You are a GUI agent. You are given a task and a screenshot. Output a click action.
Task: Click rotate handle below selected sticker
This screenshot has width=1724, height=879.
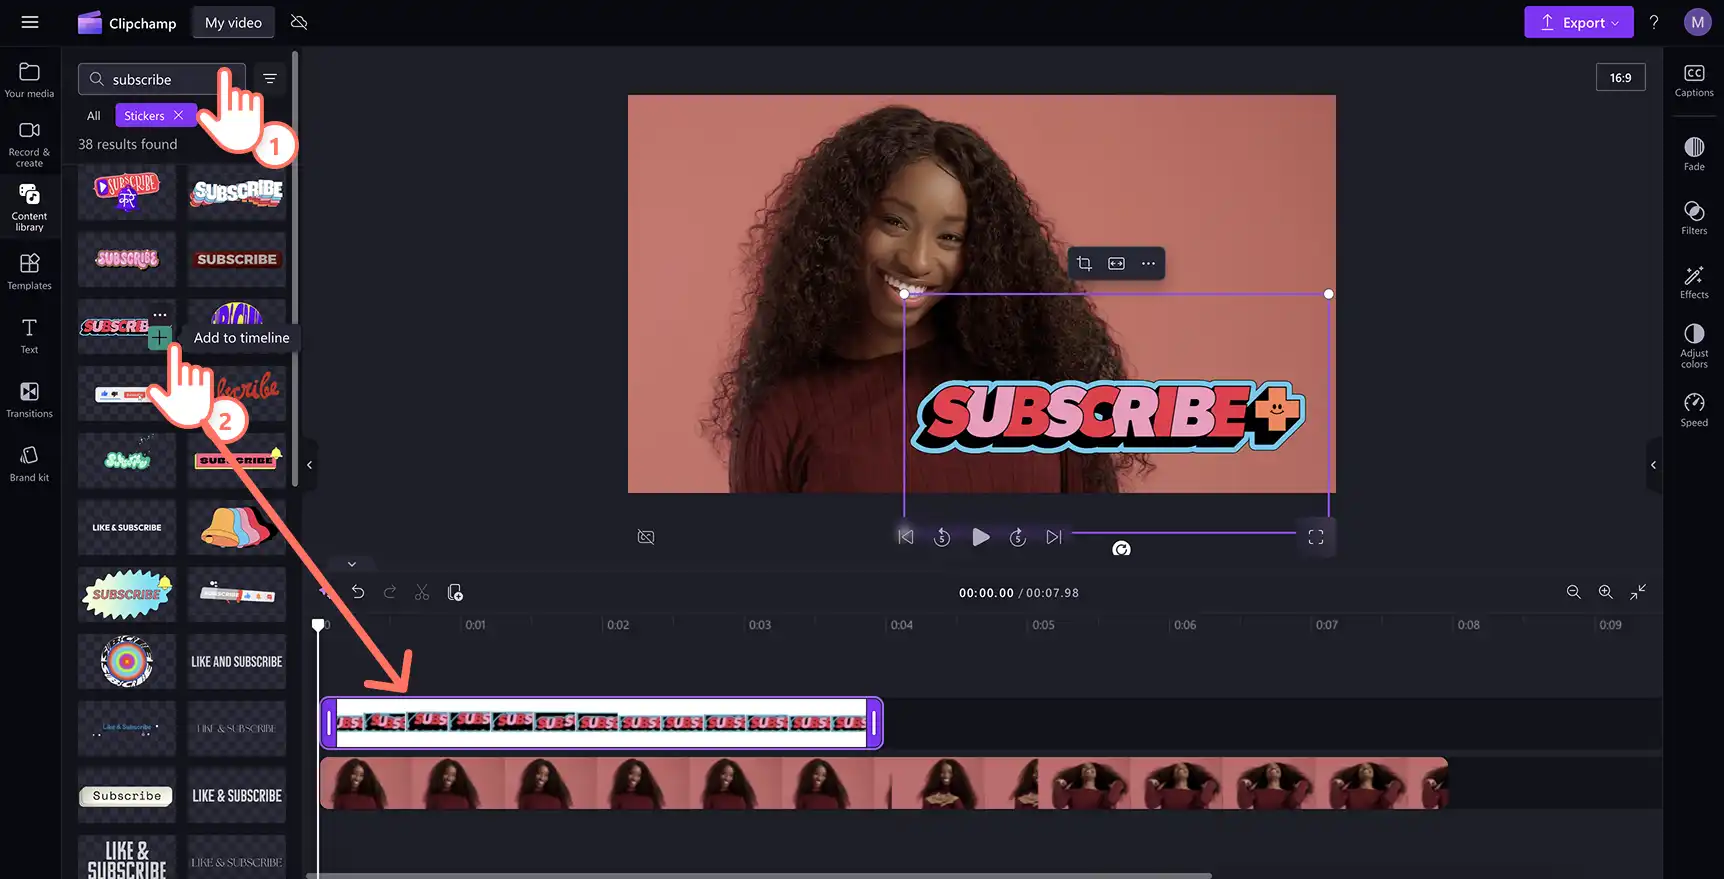click(x=1121, y=549)
